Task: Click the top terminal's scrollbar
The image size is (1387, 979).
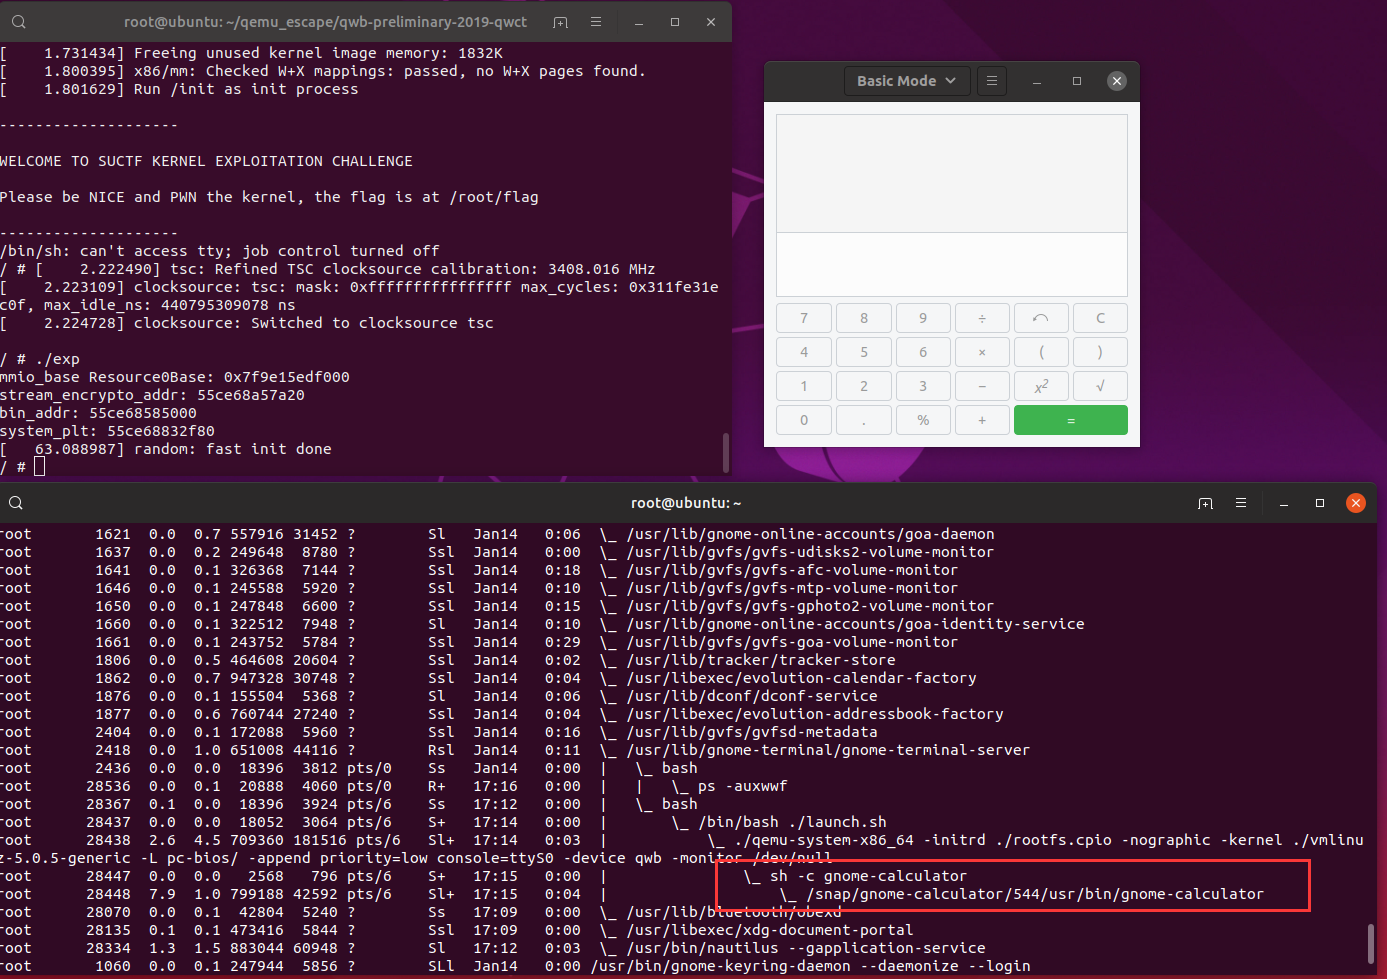Action: (x=726, y=452)
